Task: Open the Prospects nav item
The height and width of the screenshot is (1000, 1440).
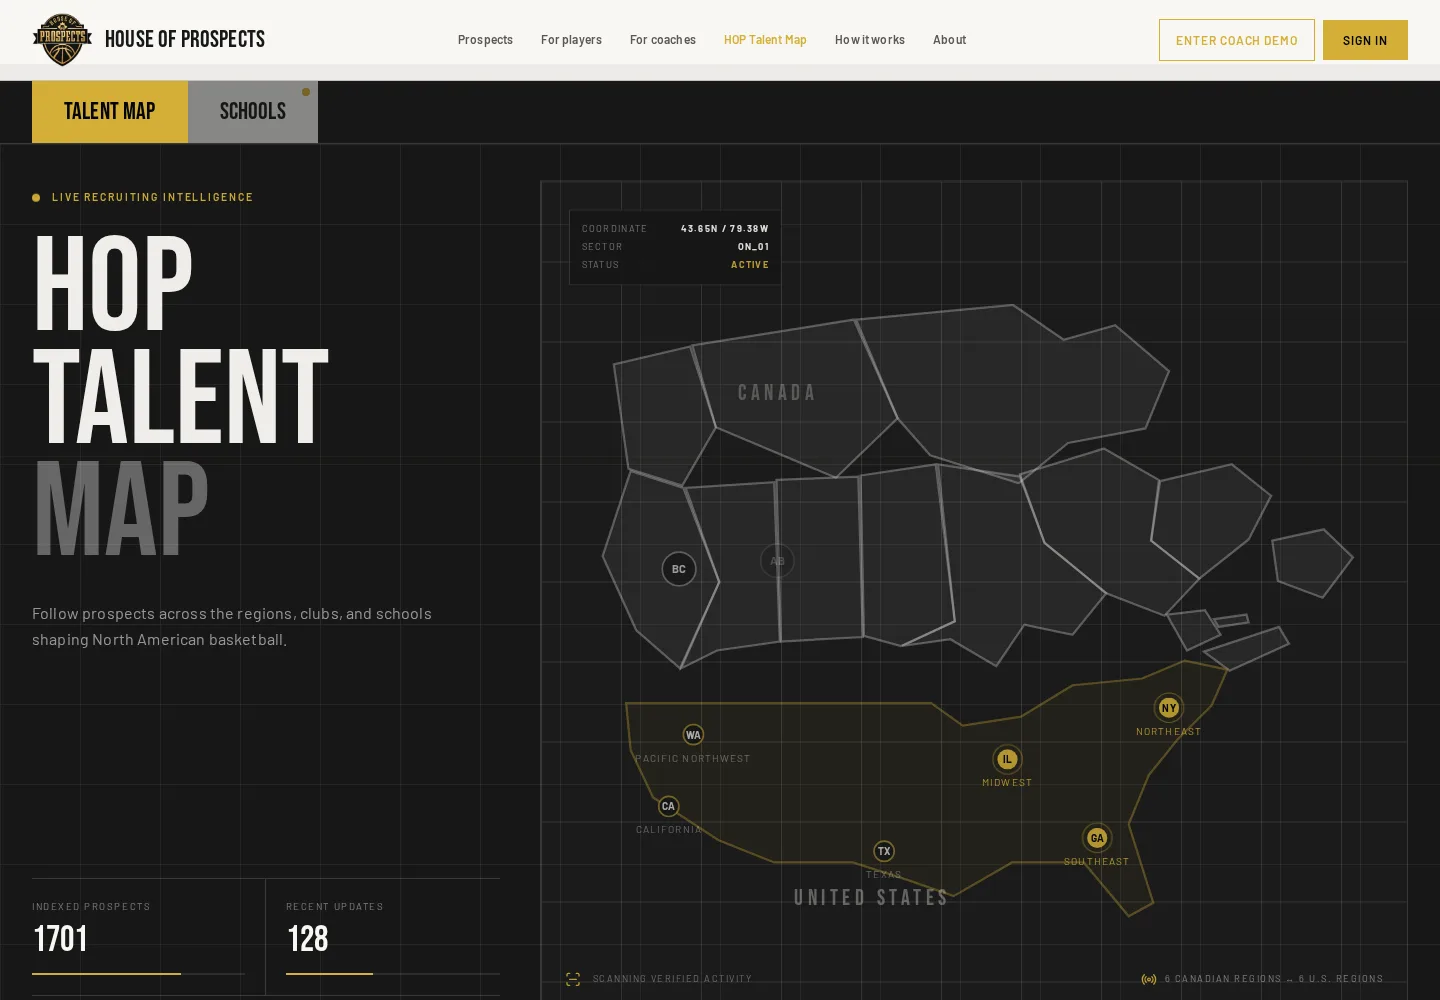Action: 485,40
